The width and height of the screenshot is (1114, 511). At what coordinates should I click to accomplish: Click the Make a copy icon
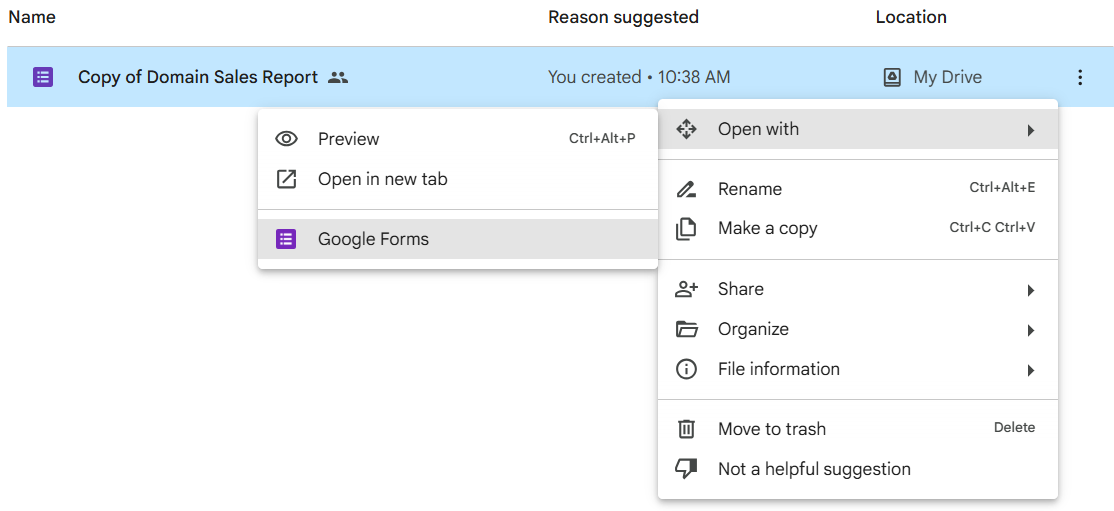pos(686,229)
